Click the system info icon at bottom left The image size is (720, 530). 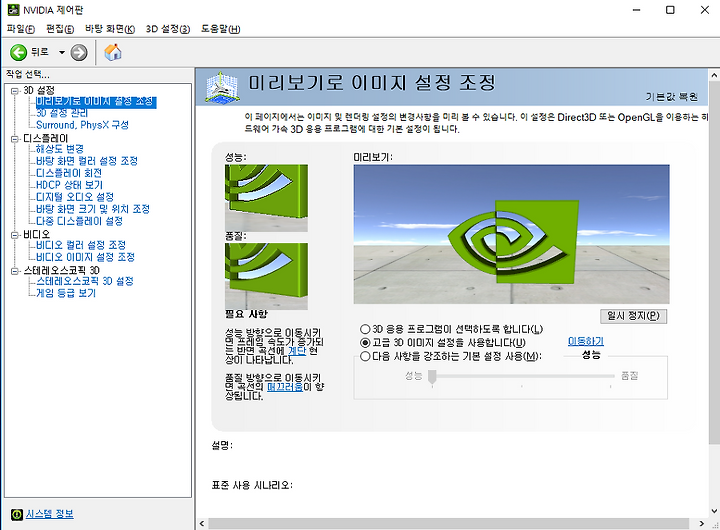17,514
